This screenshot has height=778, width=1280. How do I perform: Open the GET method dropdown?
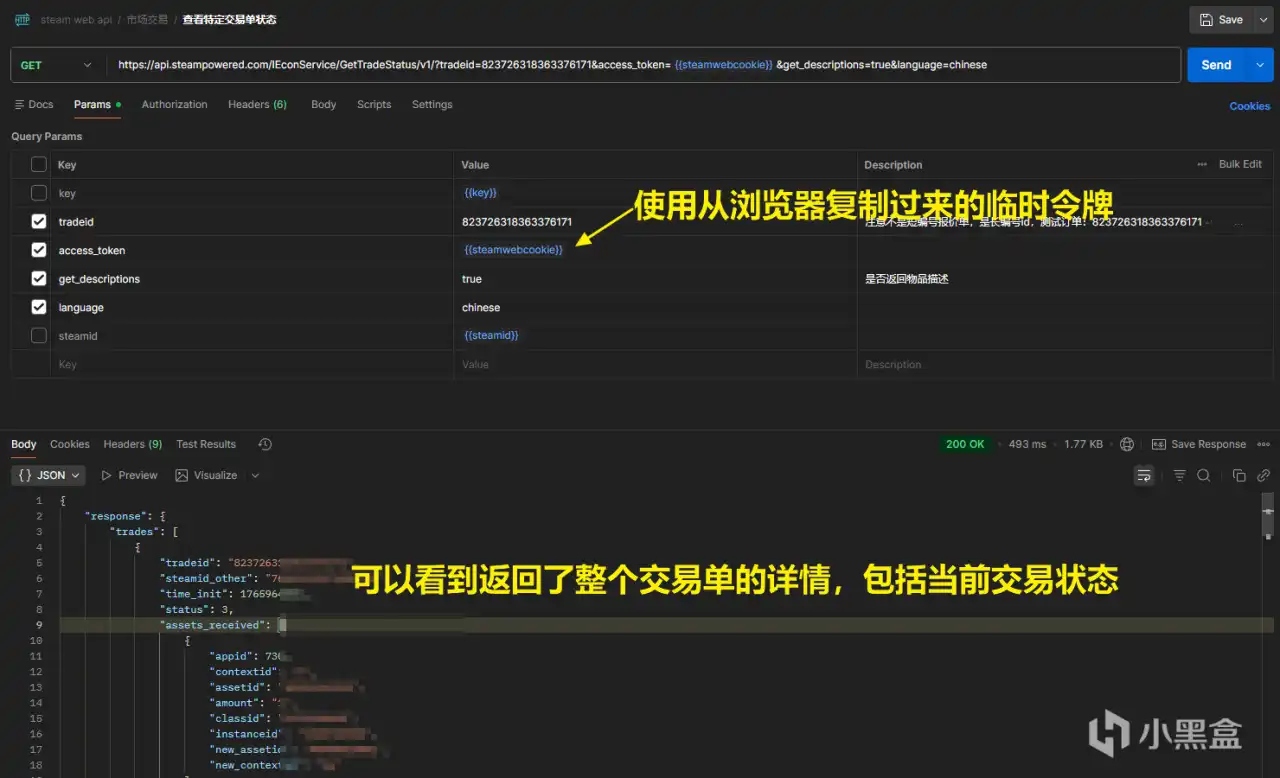coord(57,64)
